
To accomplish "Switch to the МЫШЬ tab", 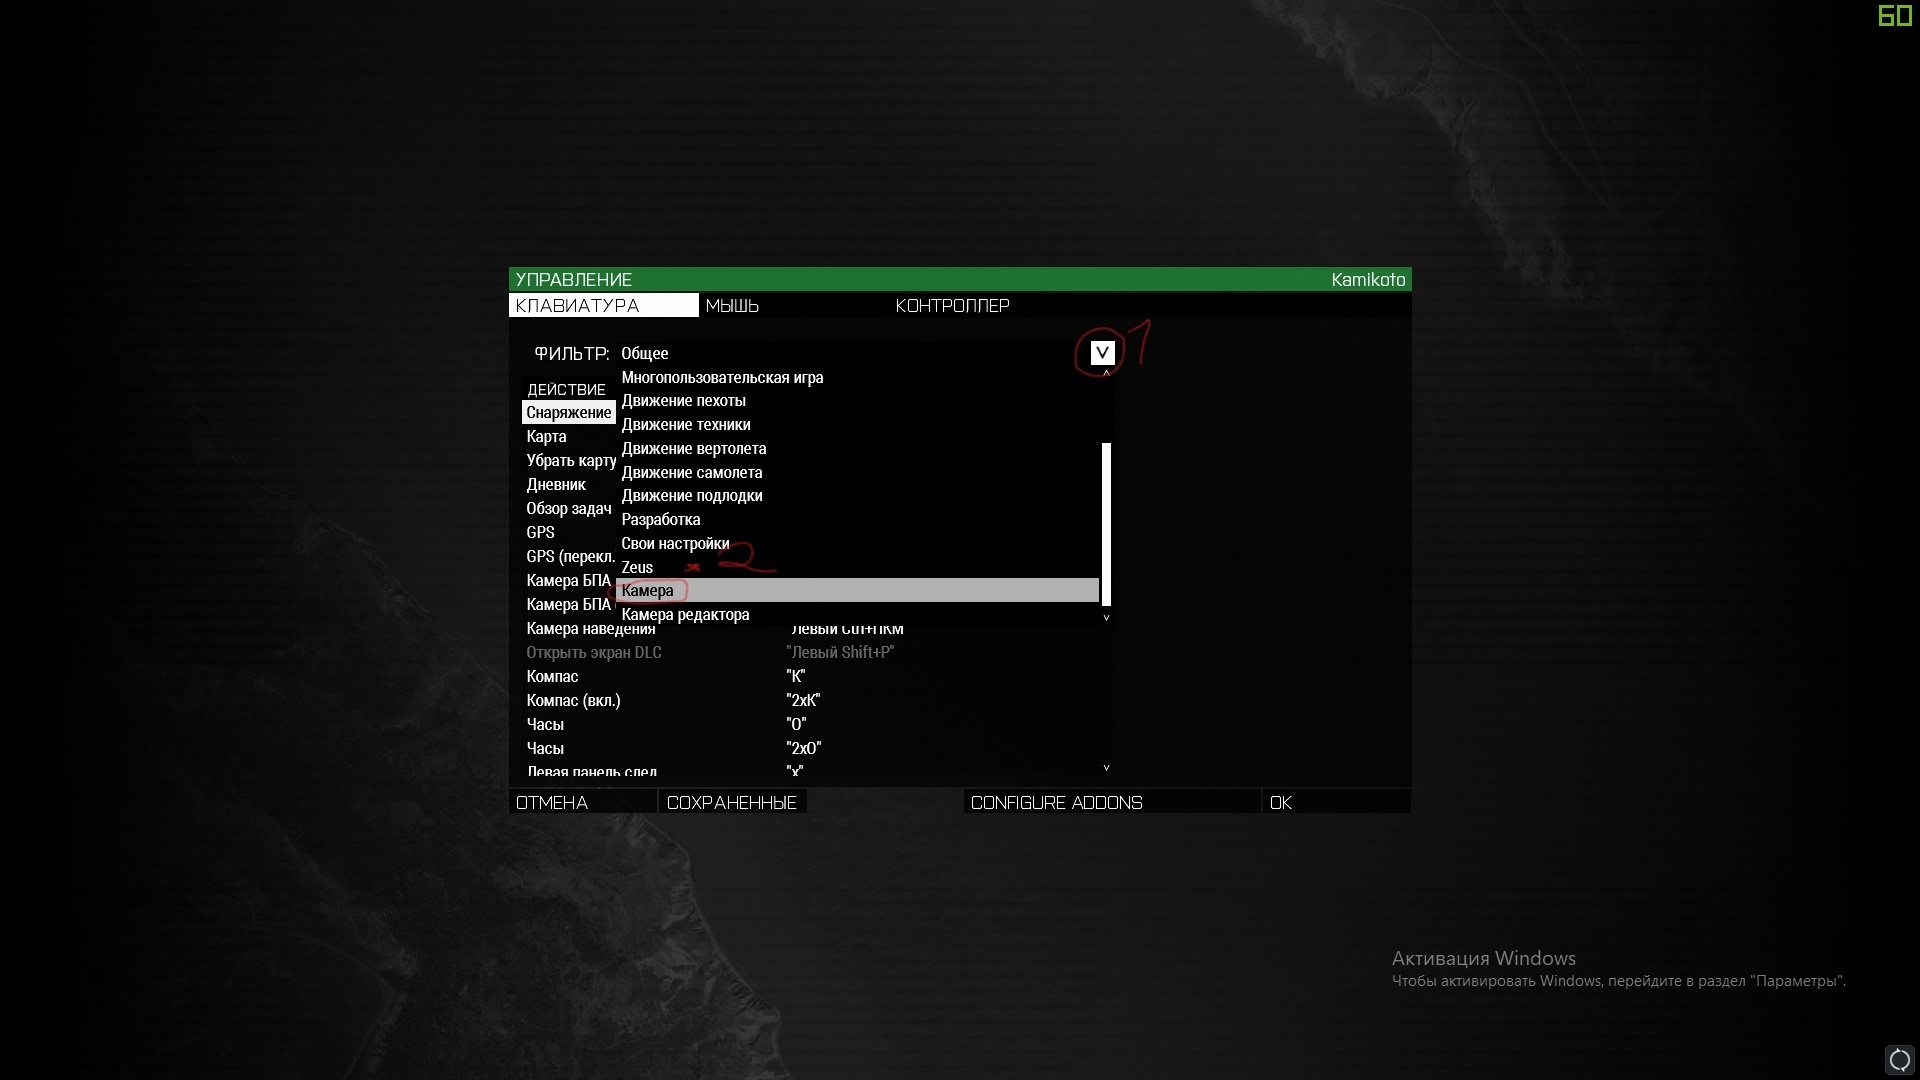I will 732,306.
